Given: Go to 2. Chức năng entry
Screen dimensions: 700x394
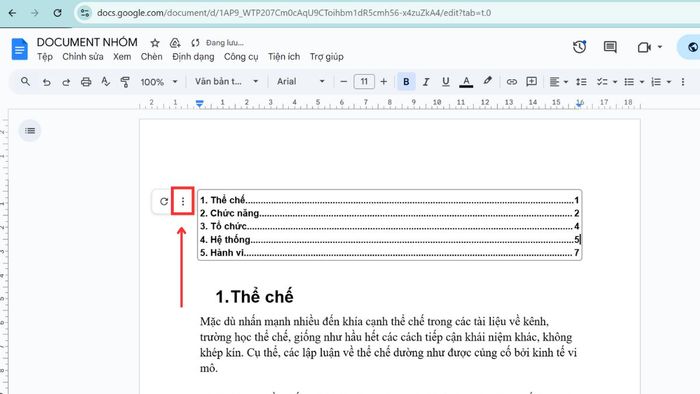Looking at the screenshot, I should pos(389,213).
